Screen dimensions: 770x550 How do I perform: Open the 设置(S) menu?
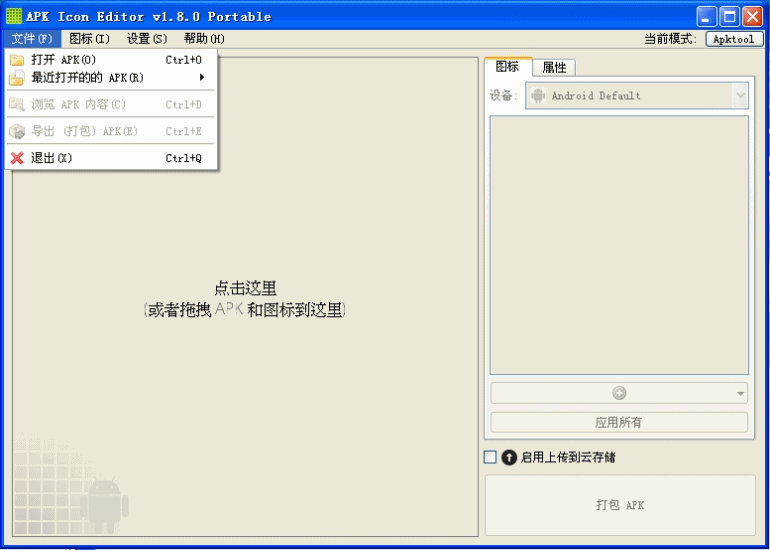(x=147, y=38)
